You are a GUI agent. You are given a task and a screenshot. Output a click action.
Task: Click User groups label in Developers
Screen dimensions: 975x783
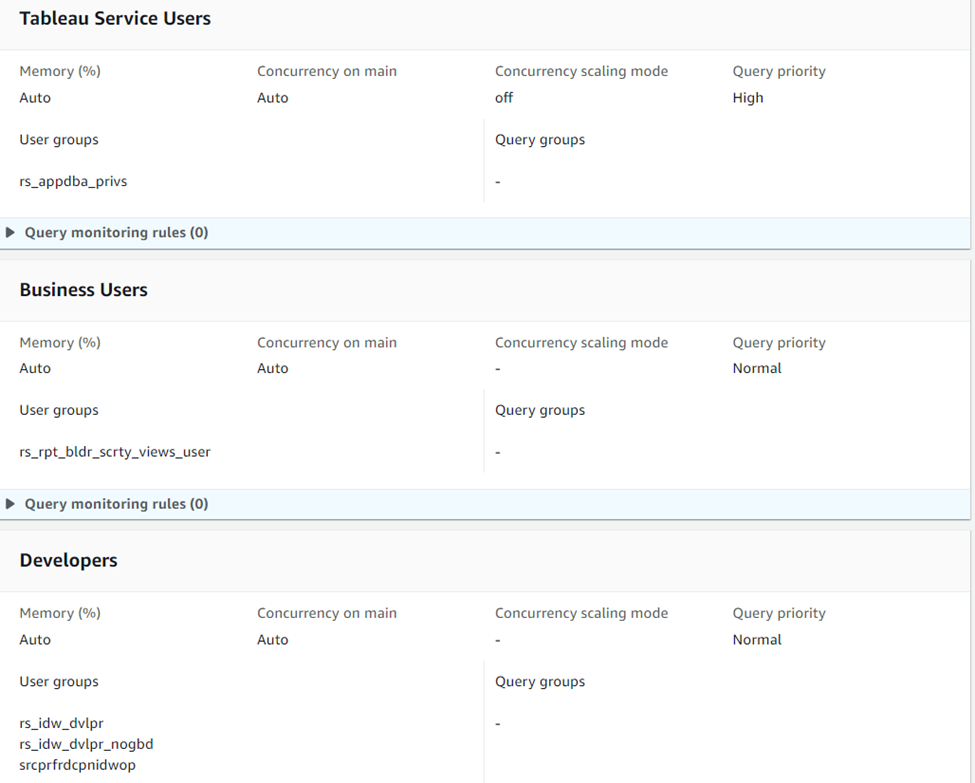click(x=59, y=682)
